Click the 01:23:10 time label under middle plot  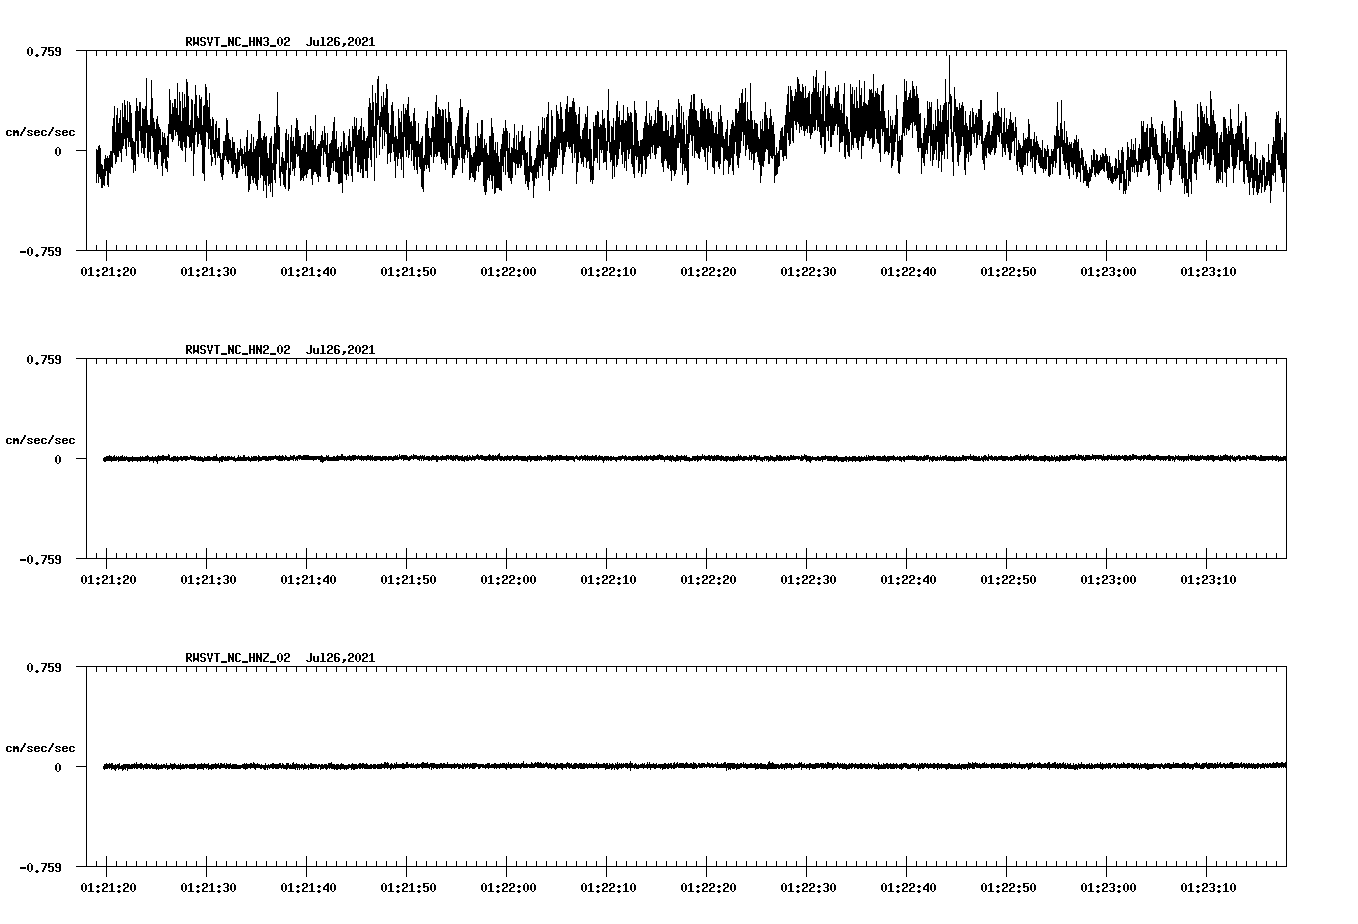(1208, 578)
